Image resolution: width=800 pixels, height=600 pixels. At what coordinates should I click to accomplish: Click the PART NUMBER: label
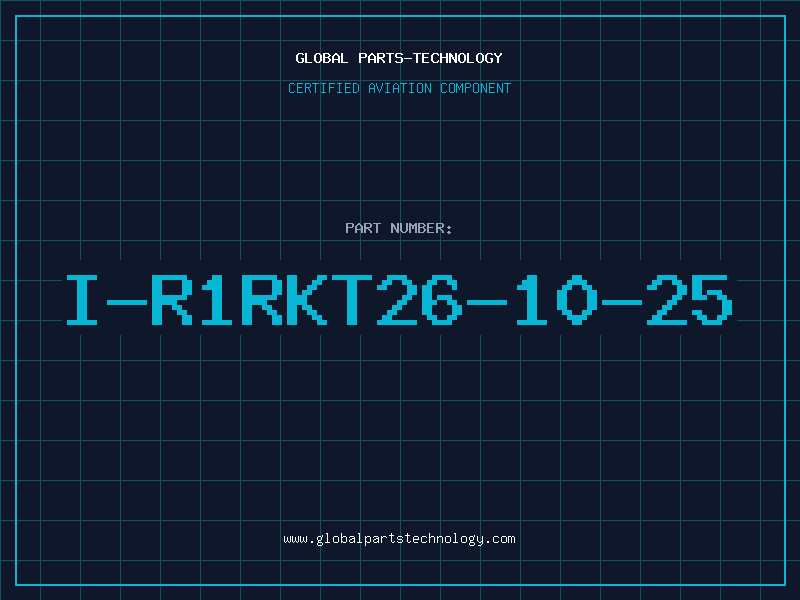pyautogui.click(x=399, y=228)
